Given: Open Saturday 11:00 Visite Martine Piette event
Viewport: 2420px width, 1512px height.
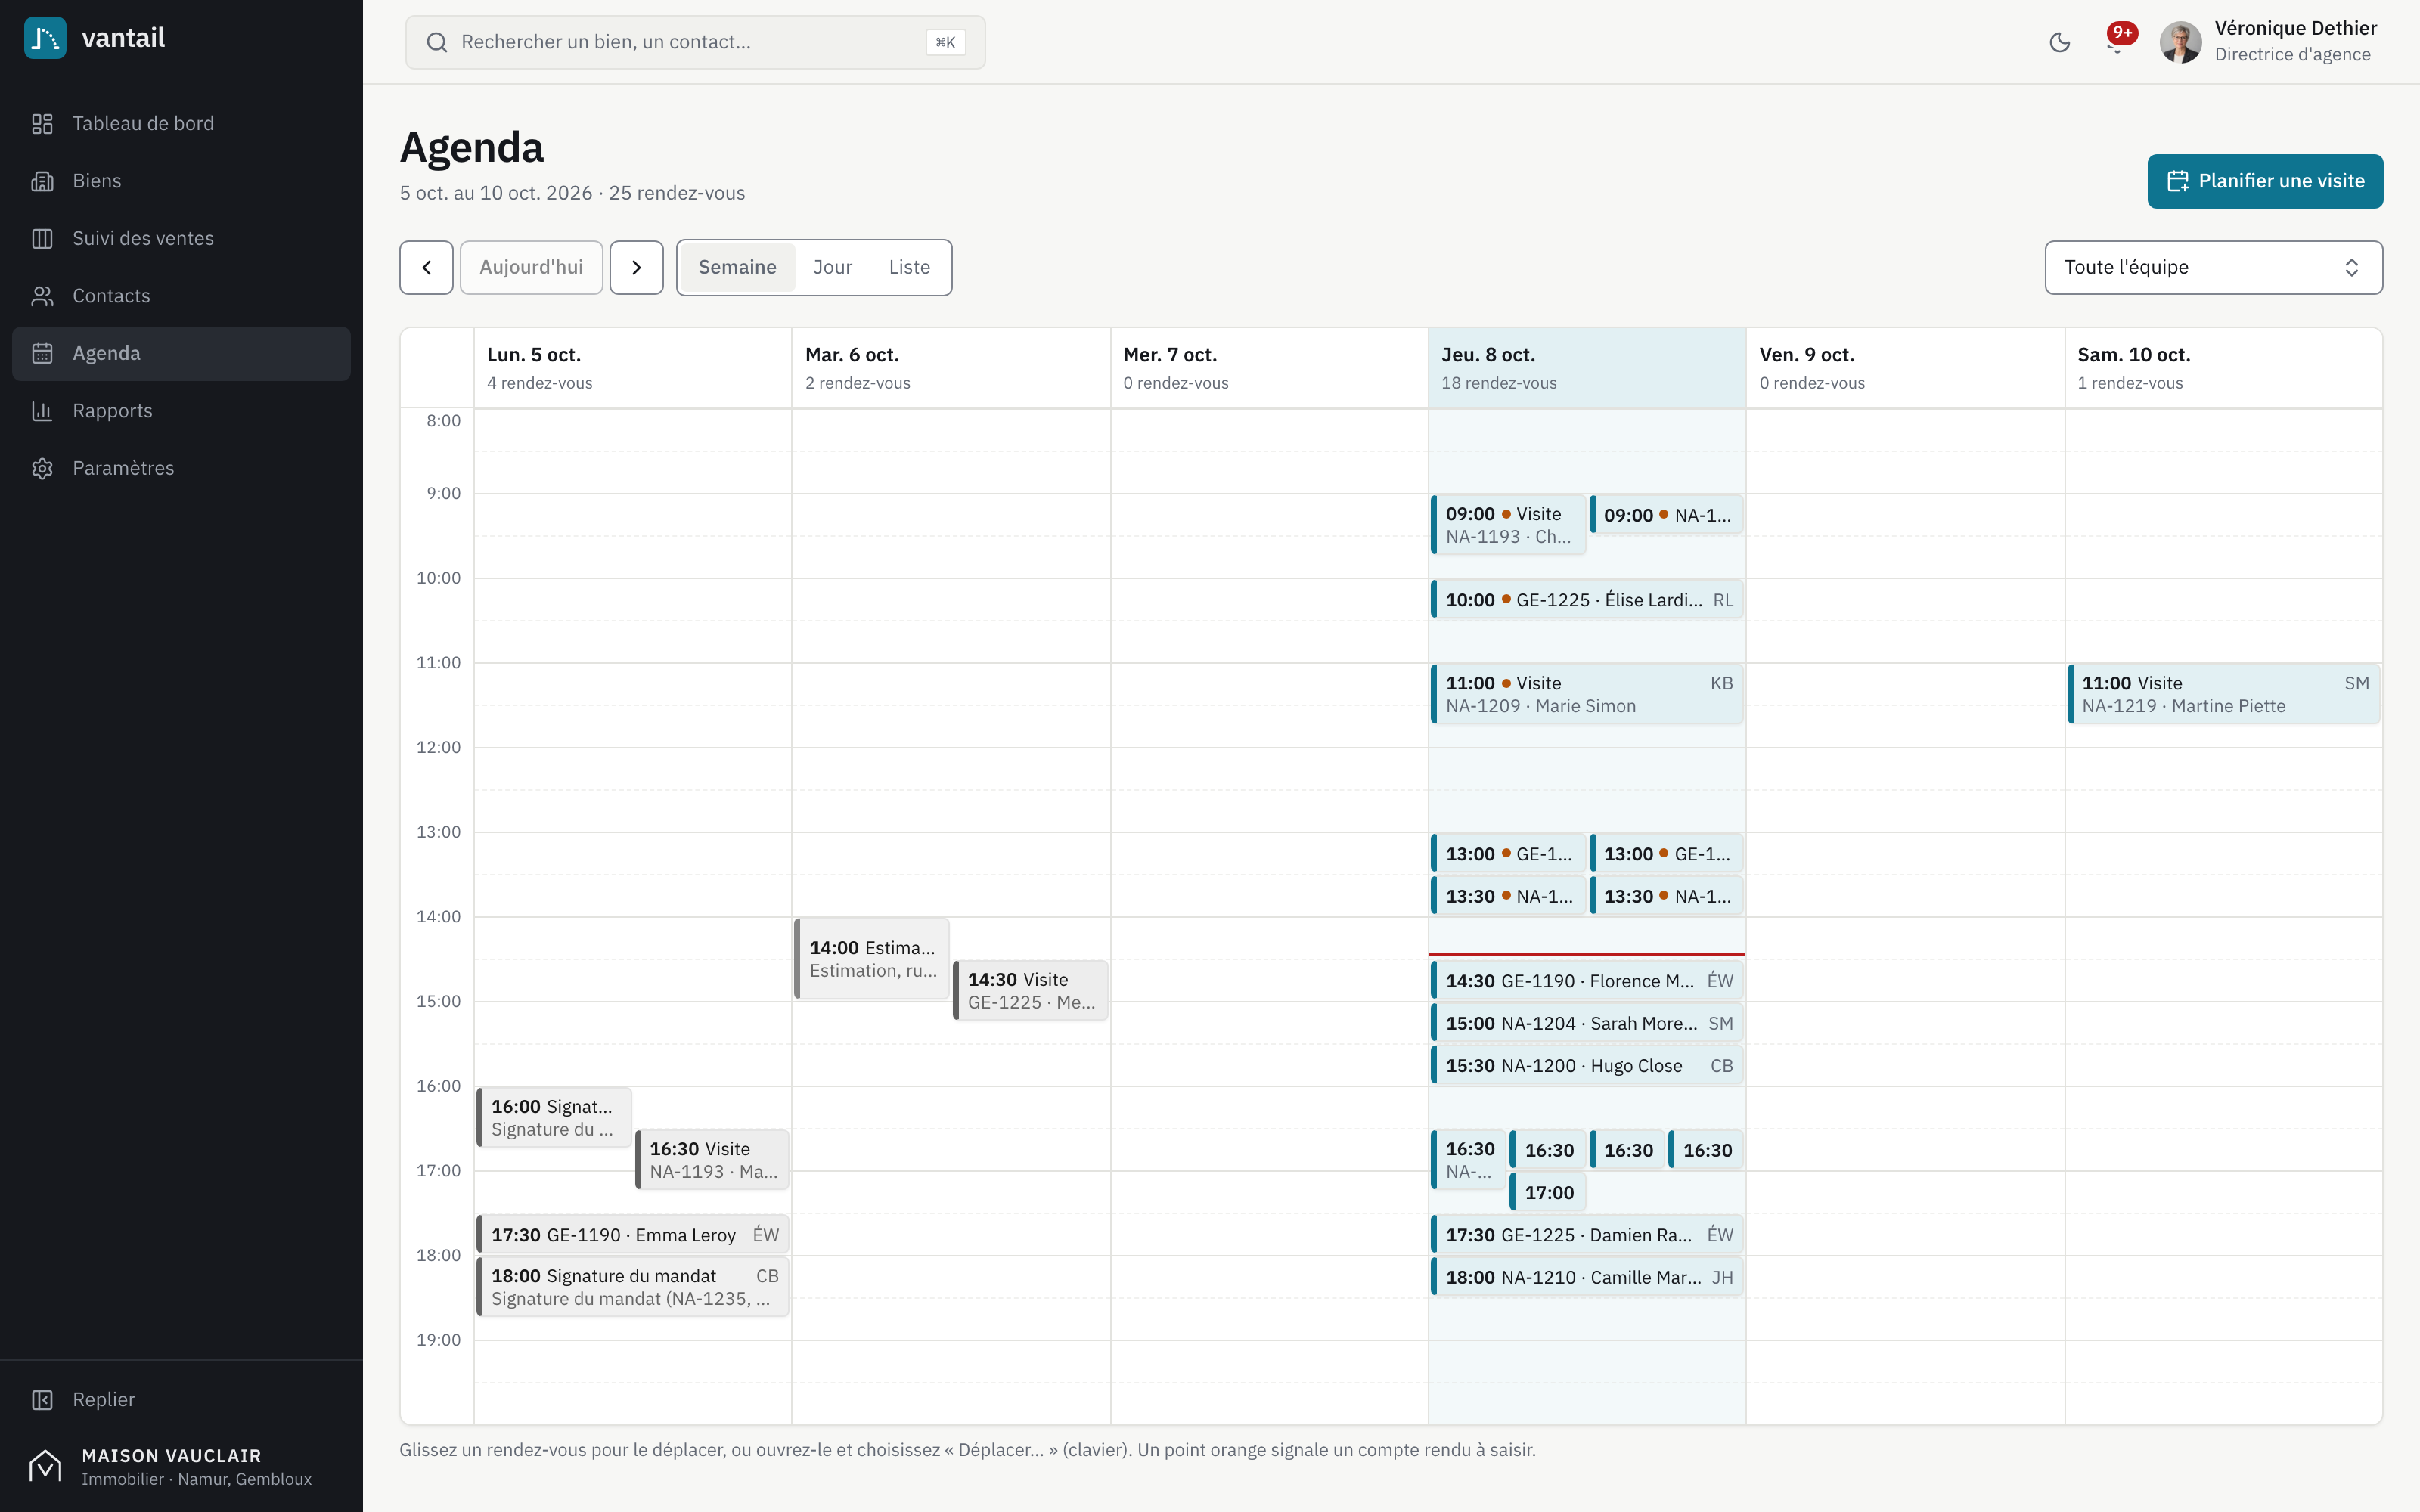Looking at the screenshot, I should [x=2224, y=694].
